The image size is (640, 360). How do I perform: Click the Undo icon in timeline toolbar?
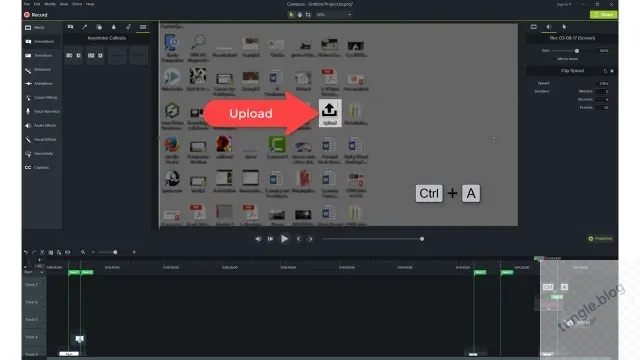pyautogui.click(x=26, y=253)
